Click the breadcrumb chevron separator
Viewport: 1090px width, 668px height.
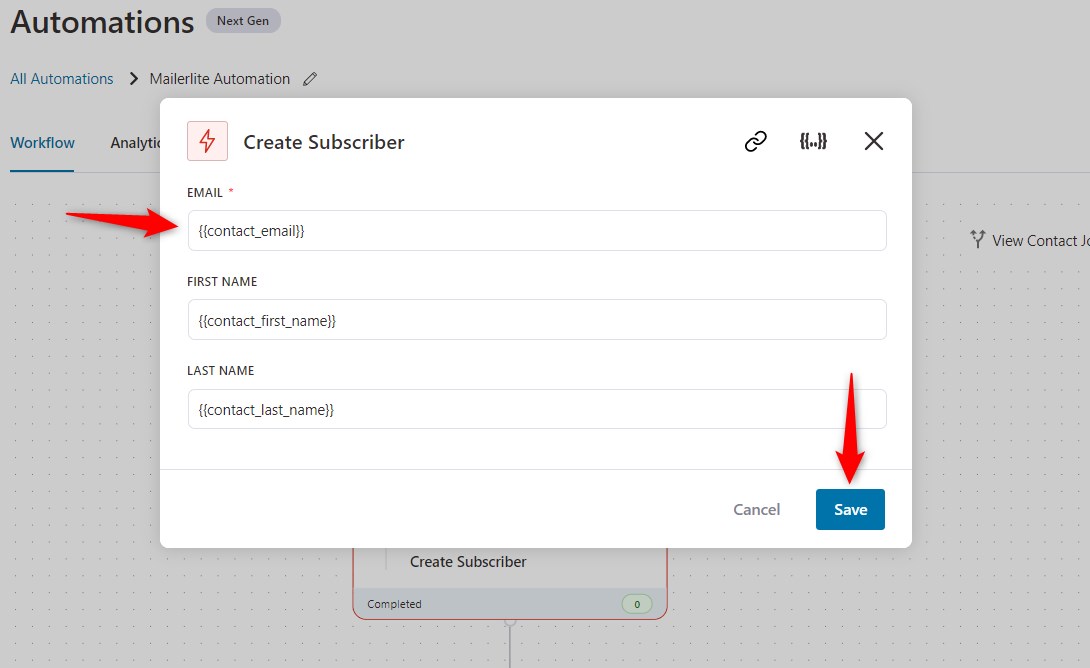133,79
